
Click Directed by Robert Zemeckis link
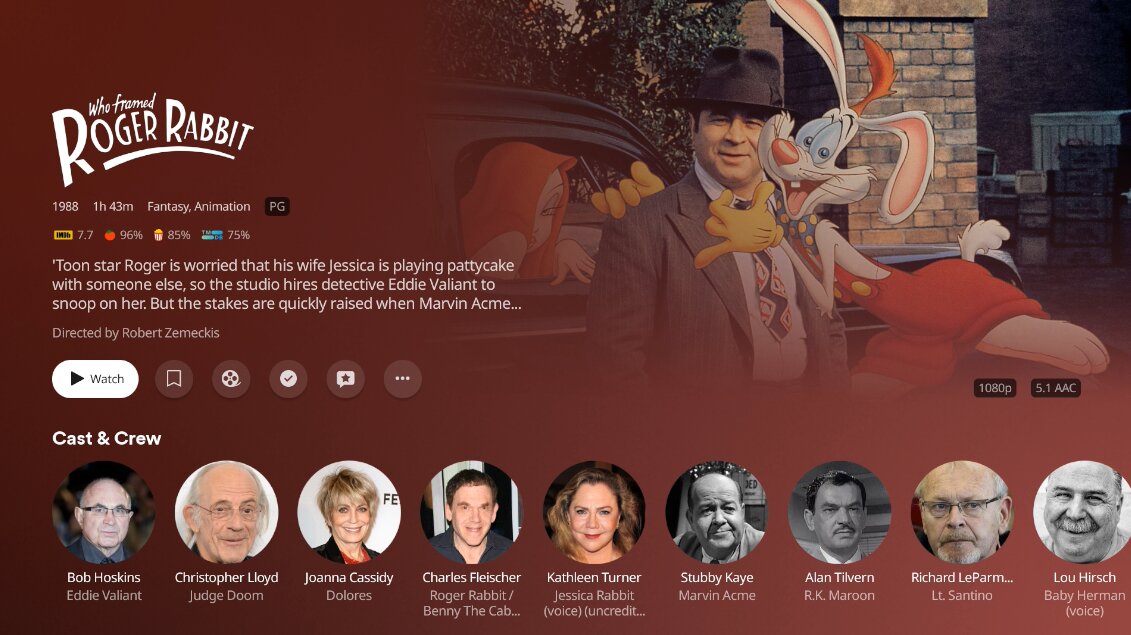pos(136,333)
